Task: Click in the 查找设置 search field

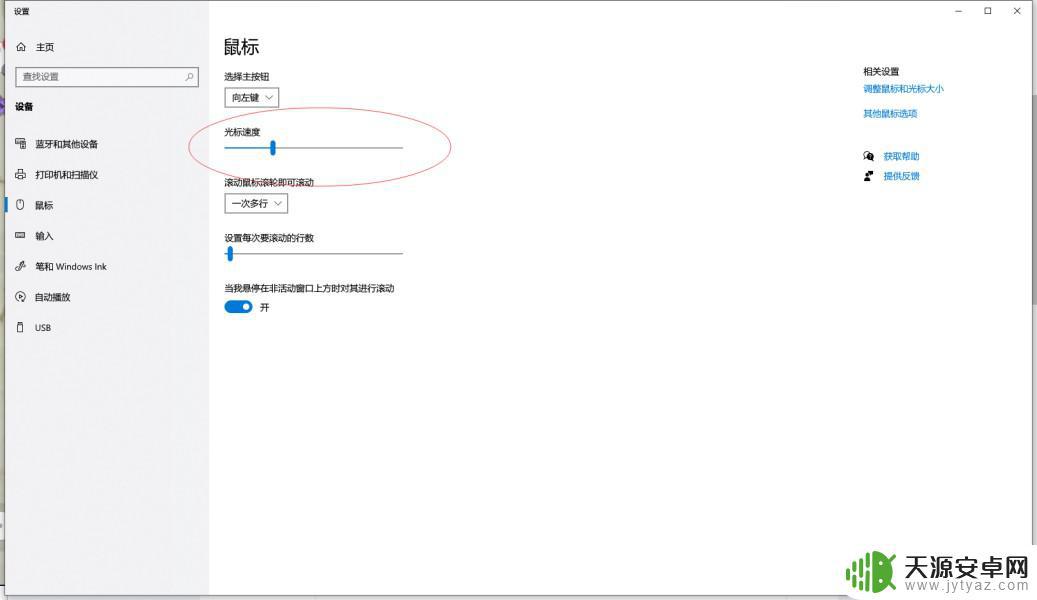Action: point(106,77)
